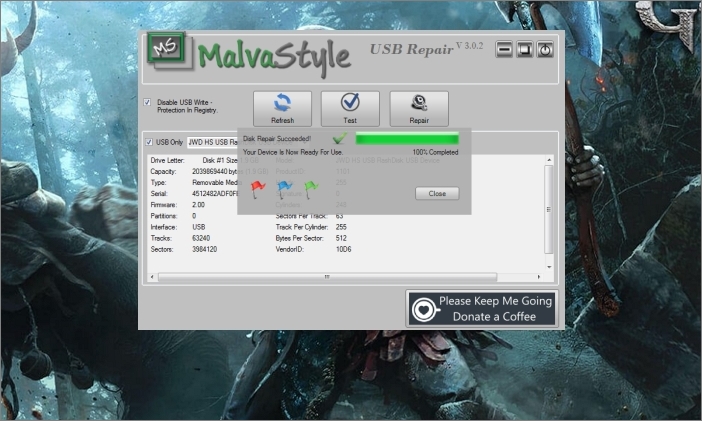This screenshot has height=421, width=702.
Task: Select the blue flag icon
Action: (284, 189)
